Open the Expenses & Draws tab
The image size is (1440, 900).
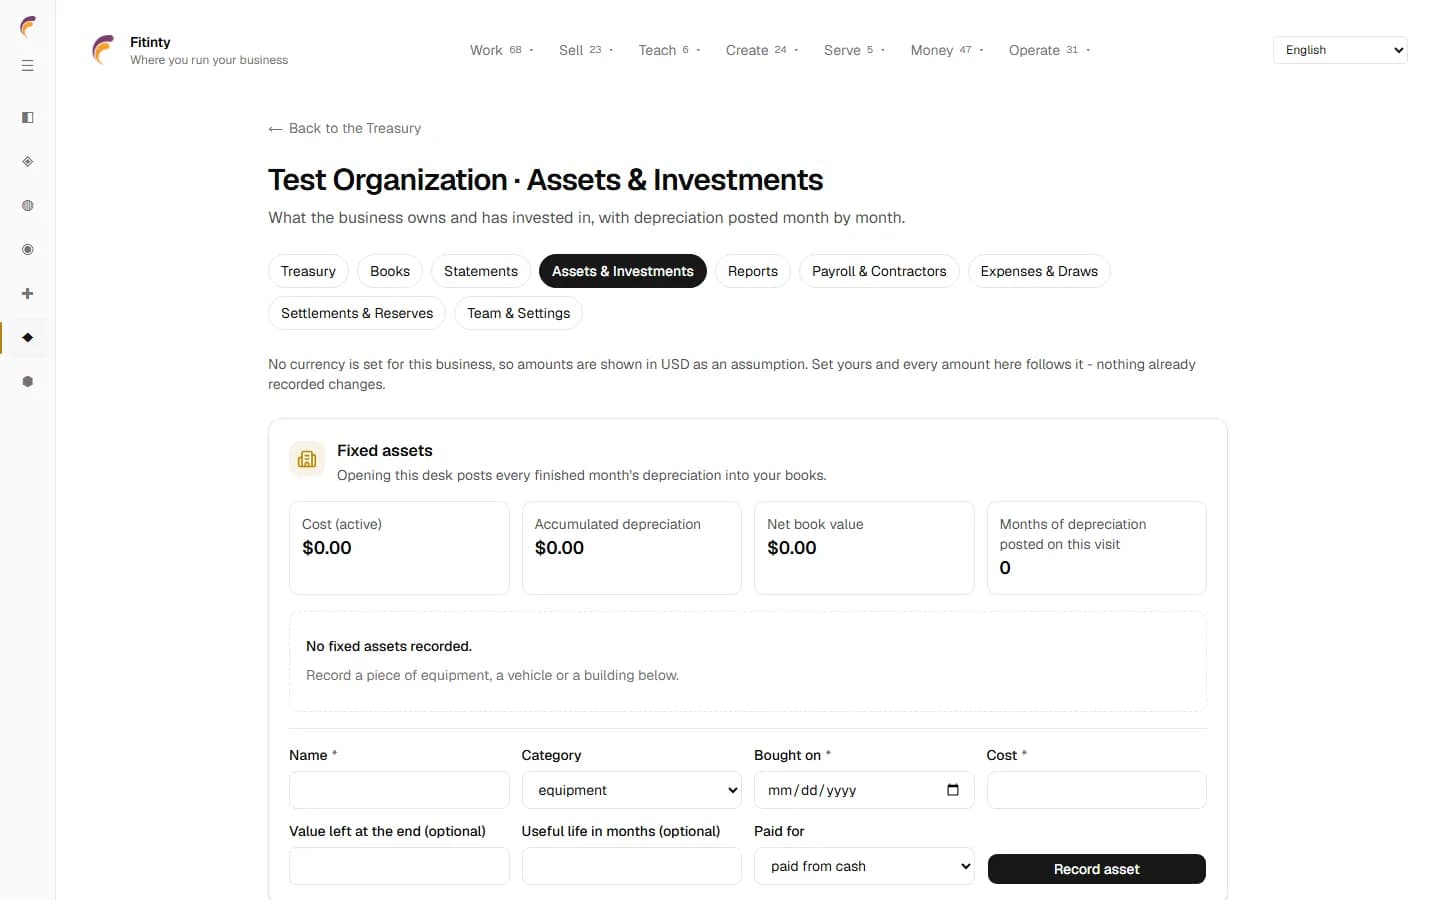click(1039, 271)
